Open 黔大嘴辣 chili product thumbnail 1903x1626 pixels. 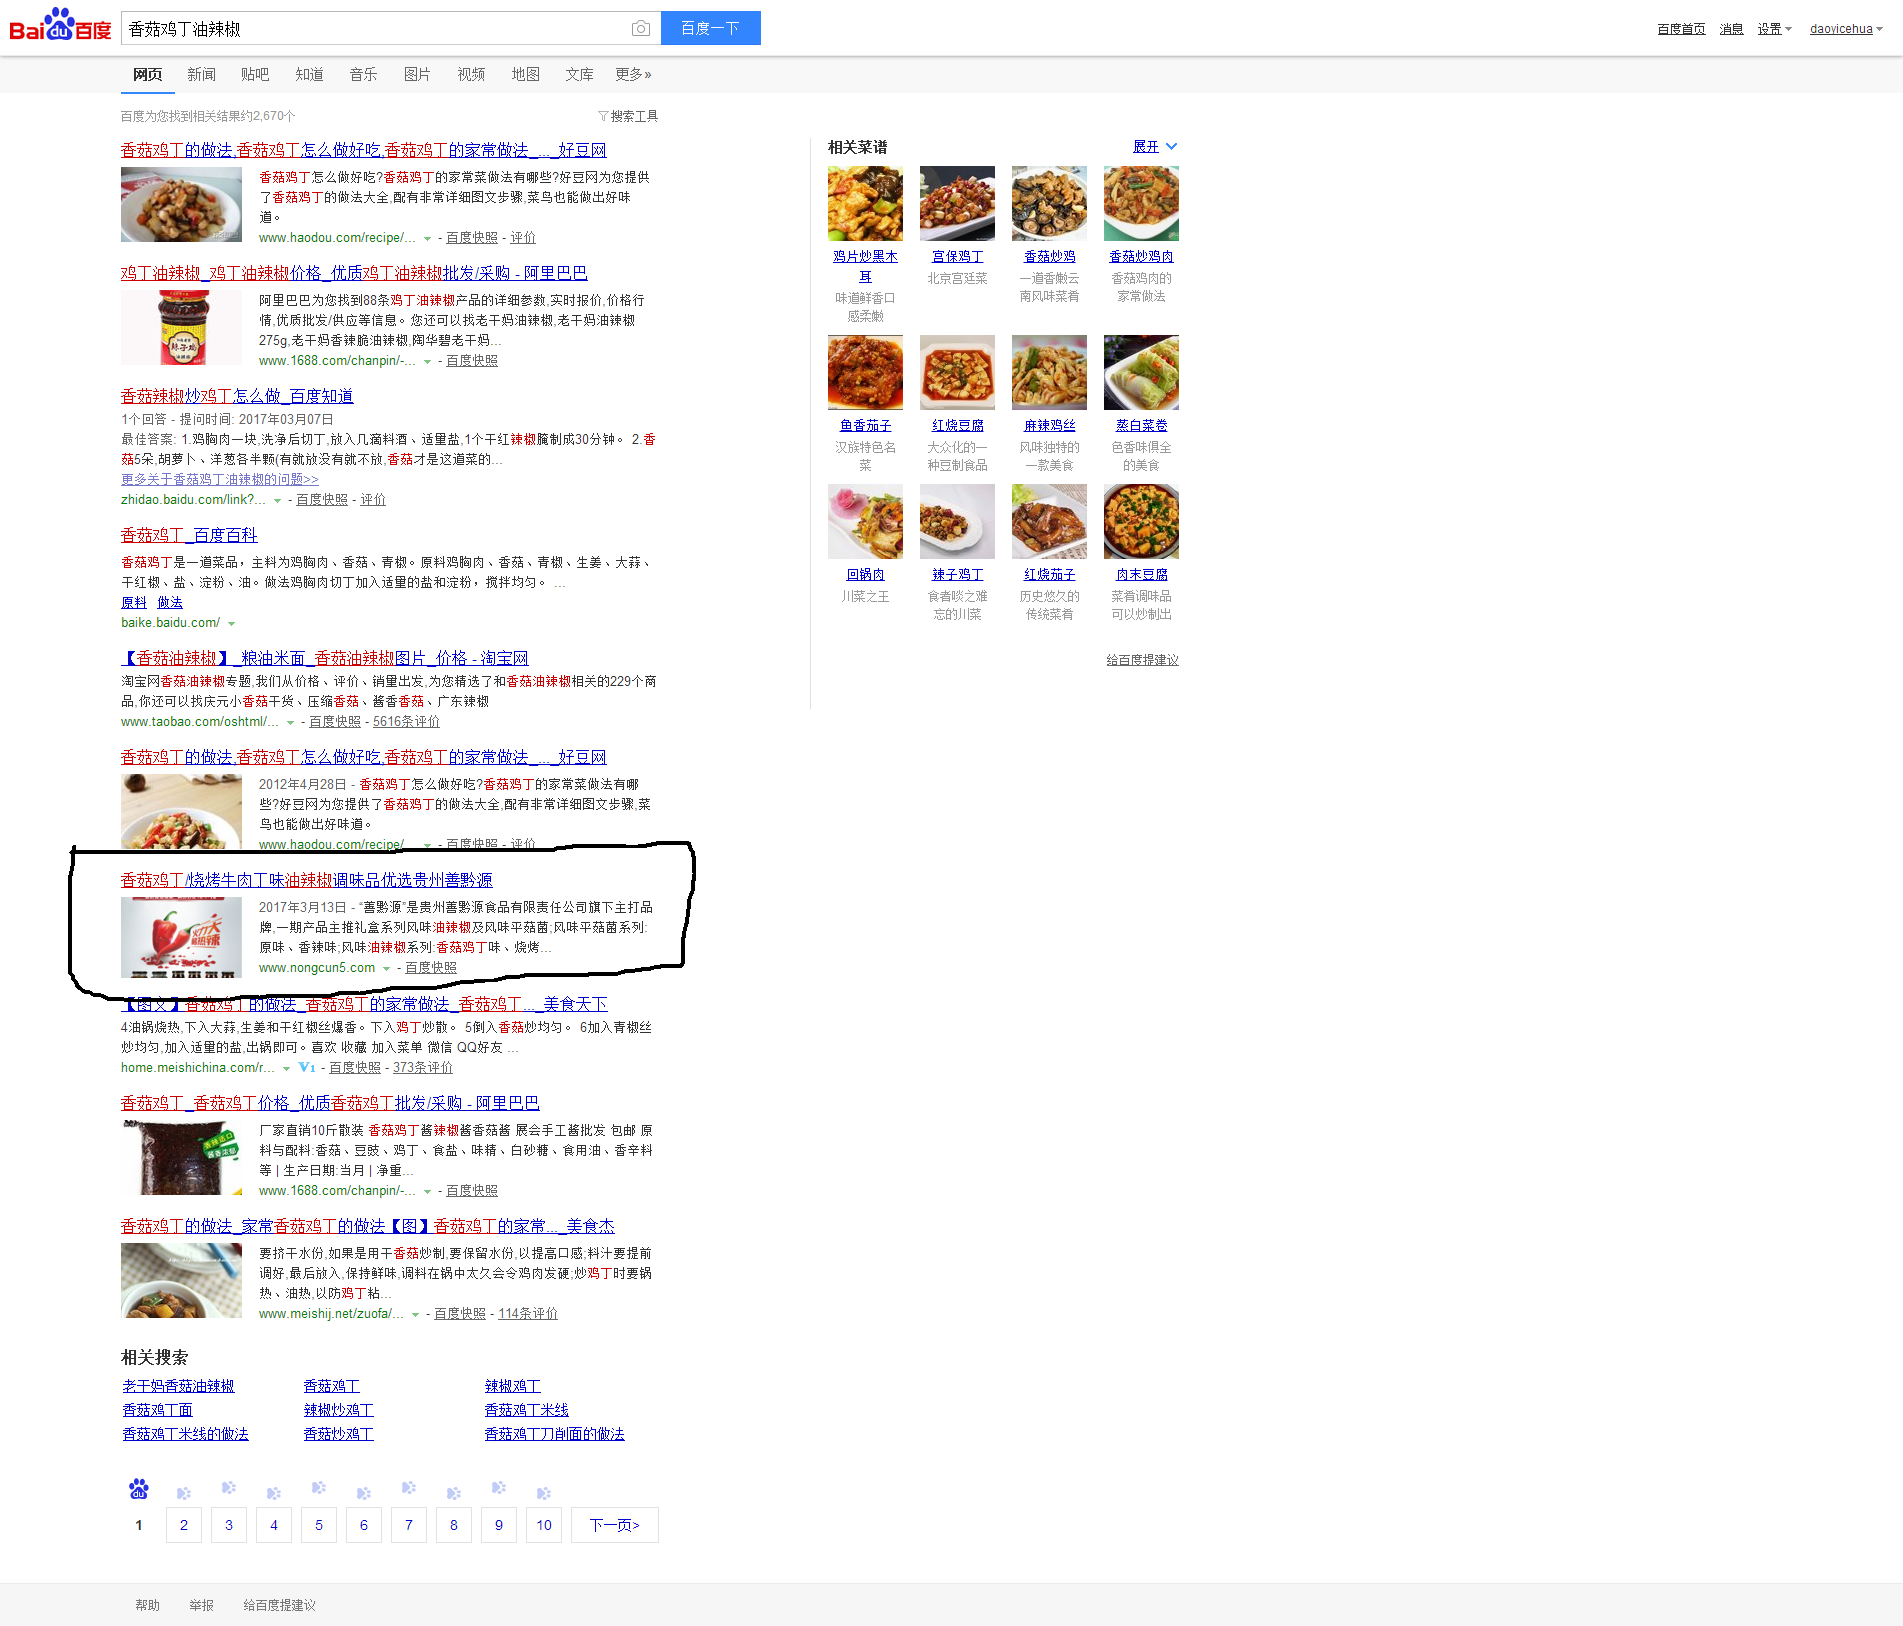[x=181, y=937]
